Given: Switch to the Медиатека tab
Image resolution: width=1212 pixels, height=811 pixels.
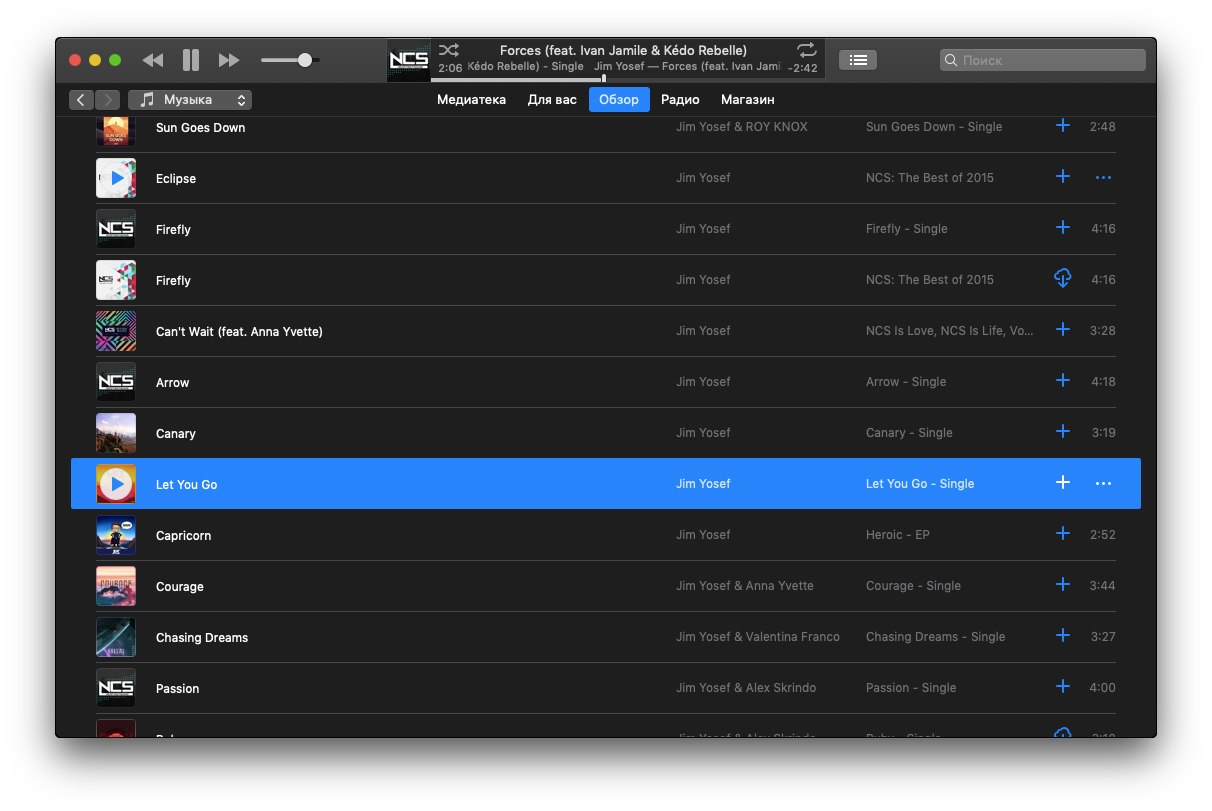Looking at the screenshot, I should click(x=471, y=100).
